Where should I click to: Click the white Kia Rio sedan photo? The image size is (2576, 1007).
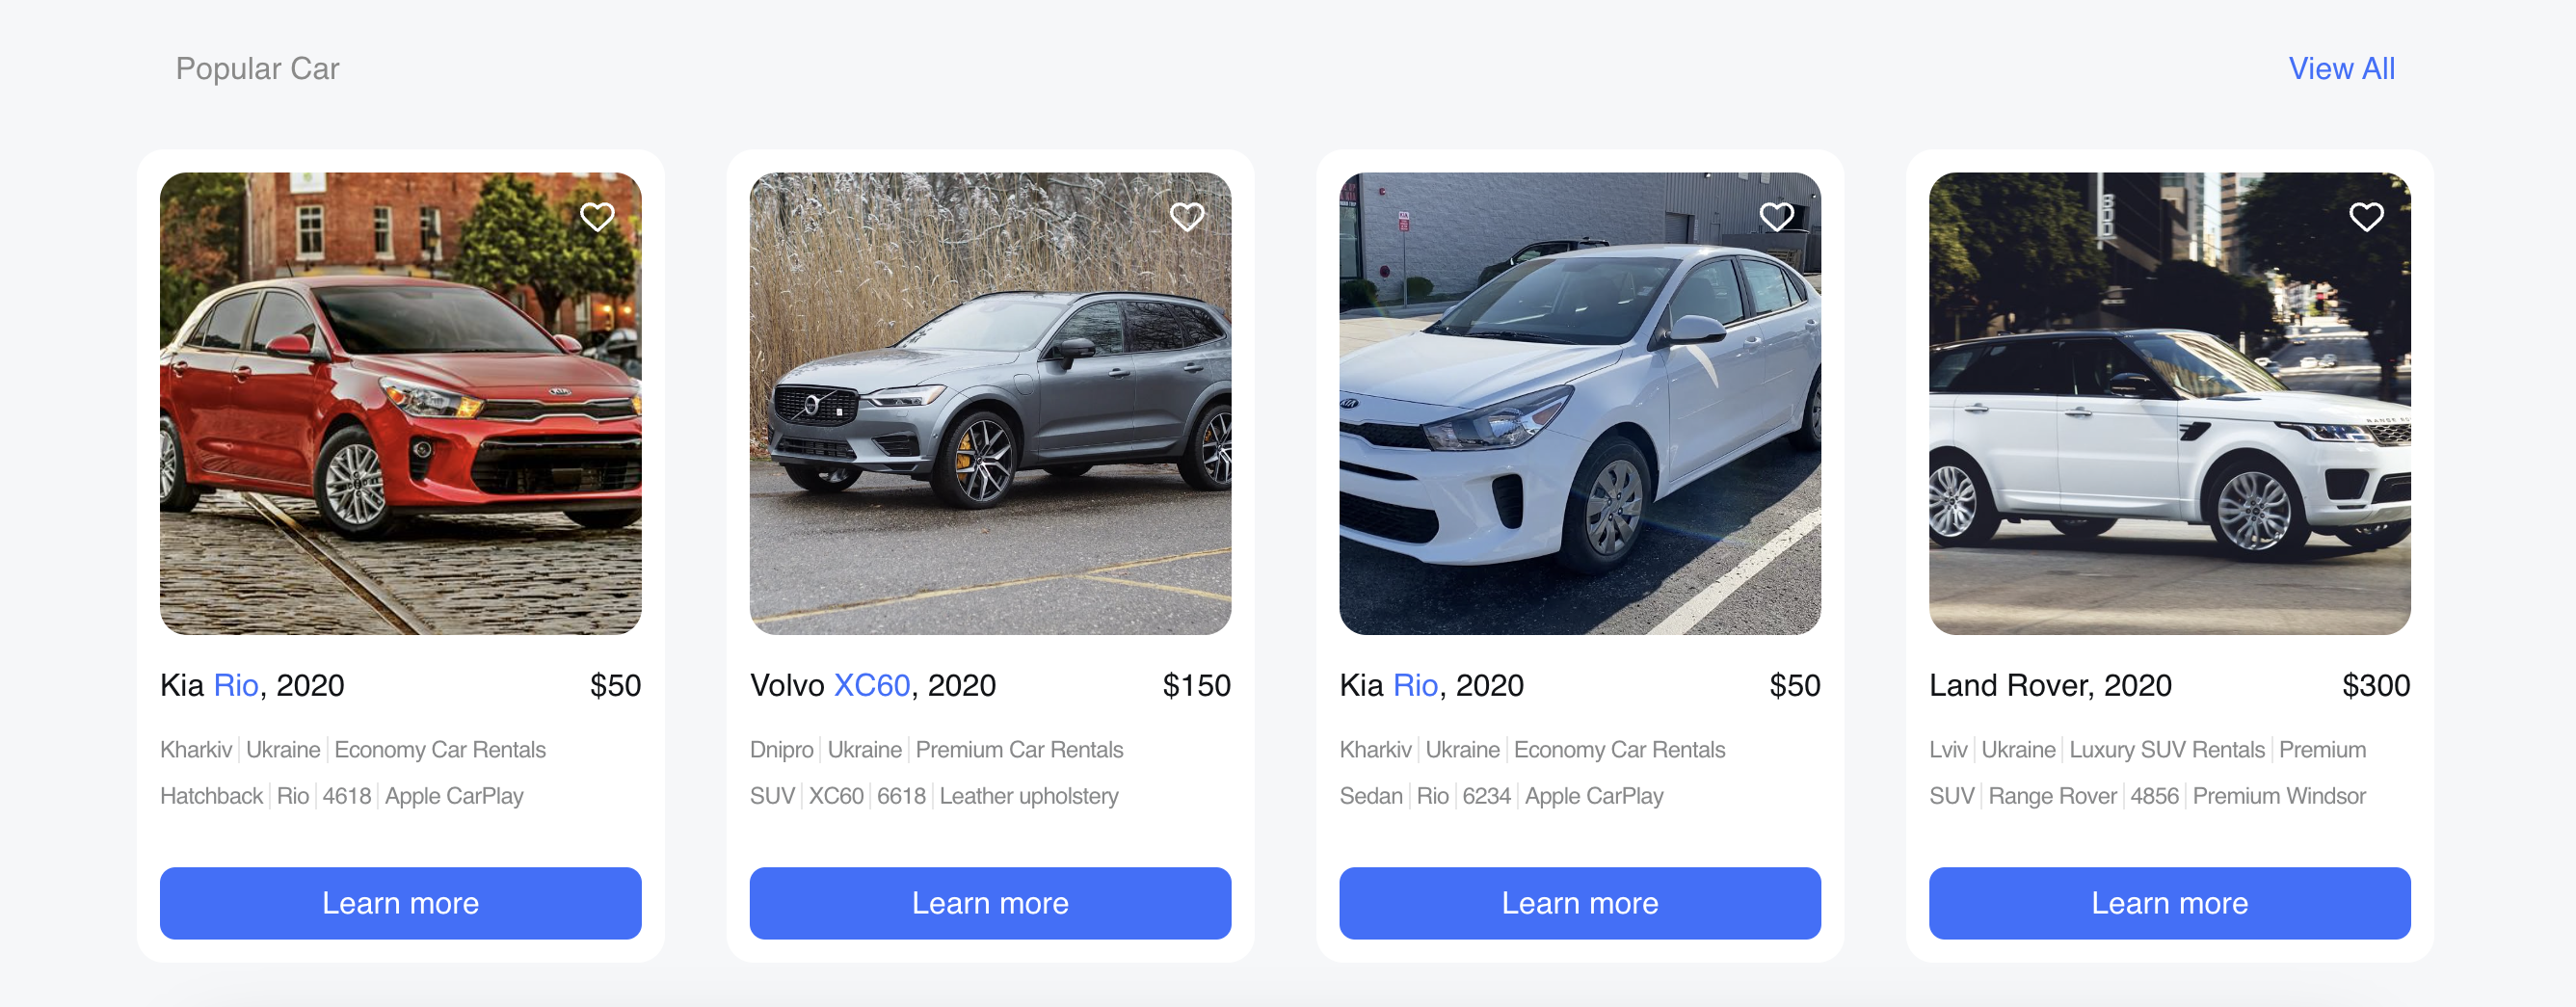(x=1580, y=403)
